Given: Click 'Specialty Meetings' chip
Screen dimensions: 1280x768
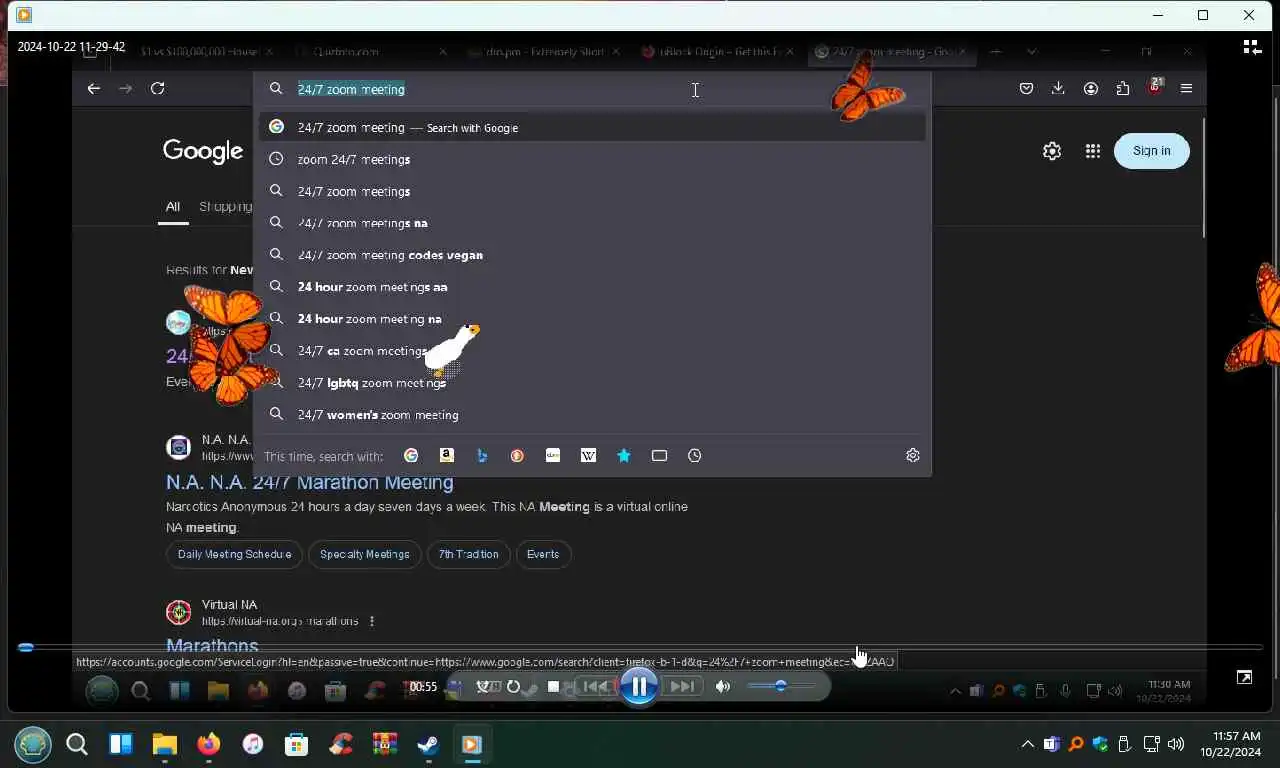Looking at the screenshot, I should pyautogui.click(x=364, y=554).
